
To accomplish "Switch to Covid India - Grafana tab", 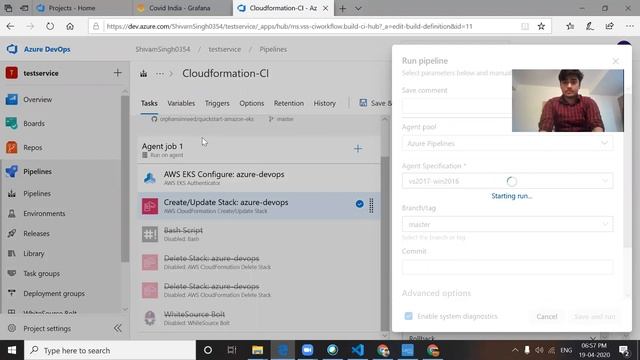I will pyautogui.click(x=182, y=8).
